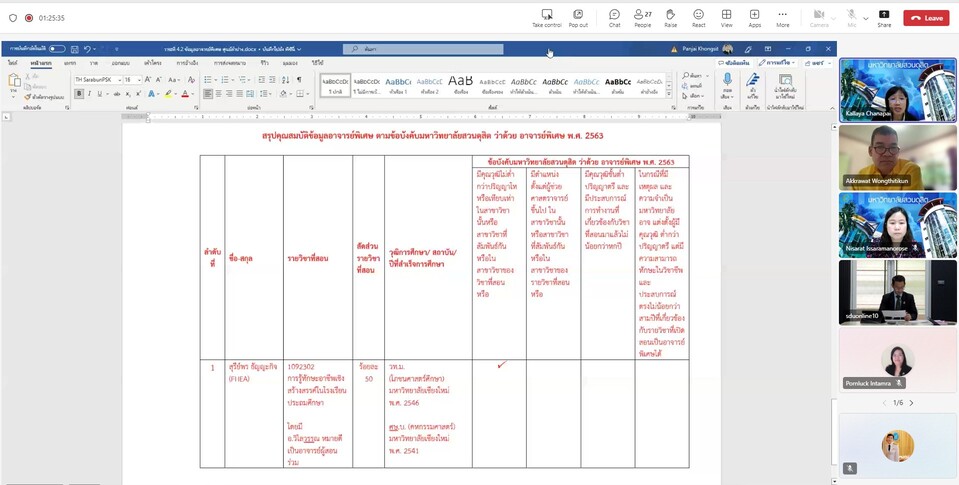Toggle Underline formatting
The height and width of the screenshot is (485, 959).
(99, 94)
